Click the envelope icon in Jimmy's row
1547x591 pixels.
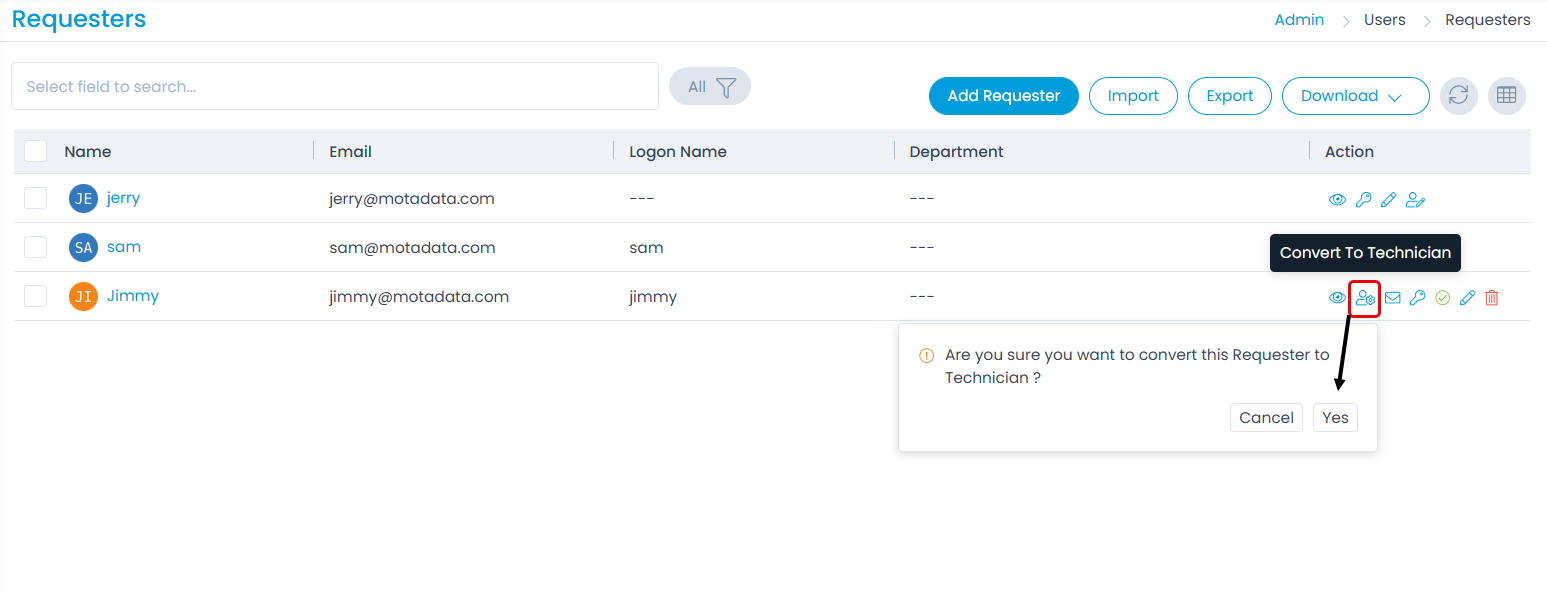coord(1392,298)
